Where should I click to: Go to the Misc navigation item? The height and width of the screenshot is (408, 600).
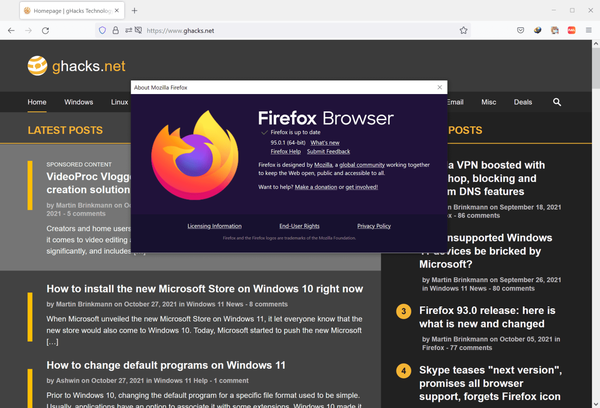(487, 102)
